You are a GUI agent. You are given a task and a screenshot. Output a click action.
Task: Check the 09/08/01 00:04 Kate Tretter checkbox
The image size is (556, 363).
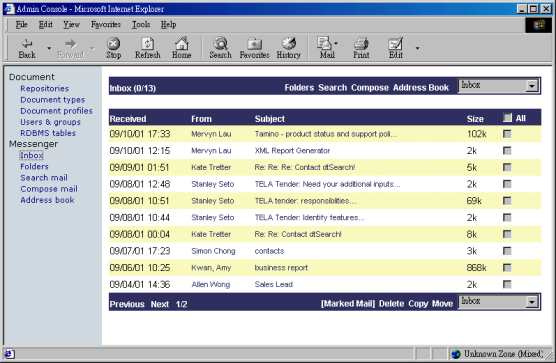tap(507, 234)
